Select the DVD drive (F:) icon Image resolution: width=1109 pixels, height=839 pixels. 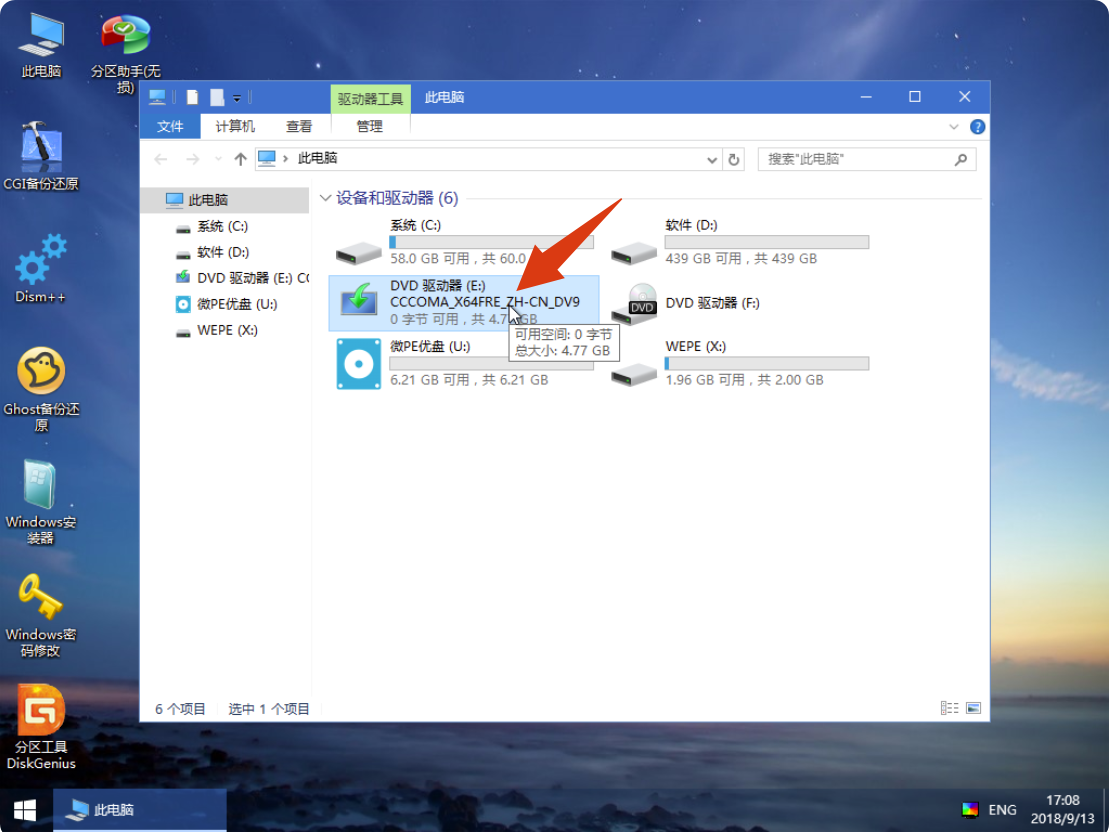point(641,303)
